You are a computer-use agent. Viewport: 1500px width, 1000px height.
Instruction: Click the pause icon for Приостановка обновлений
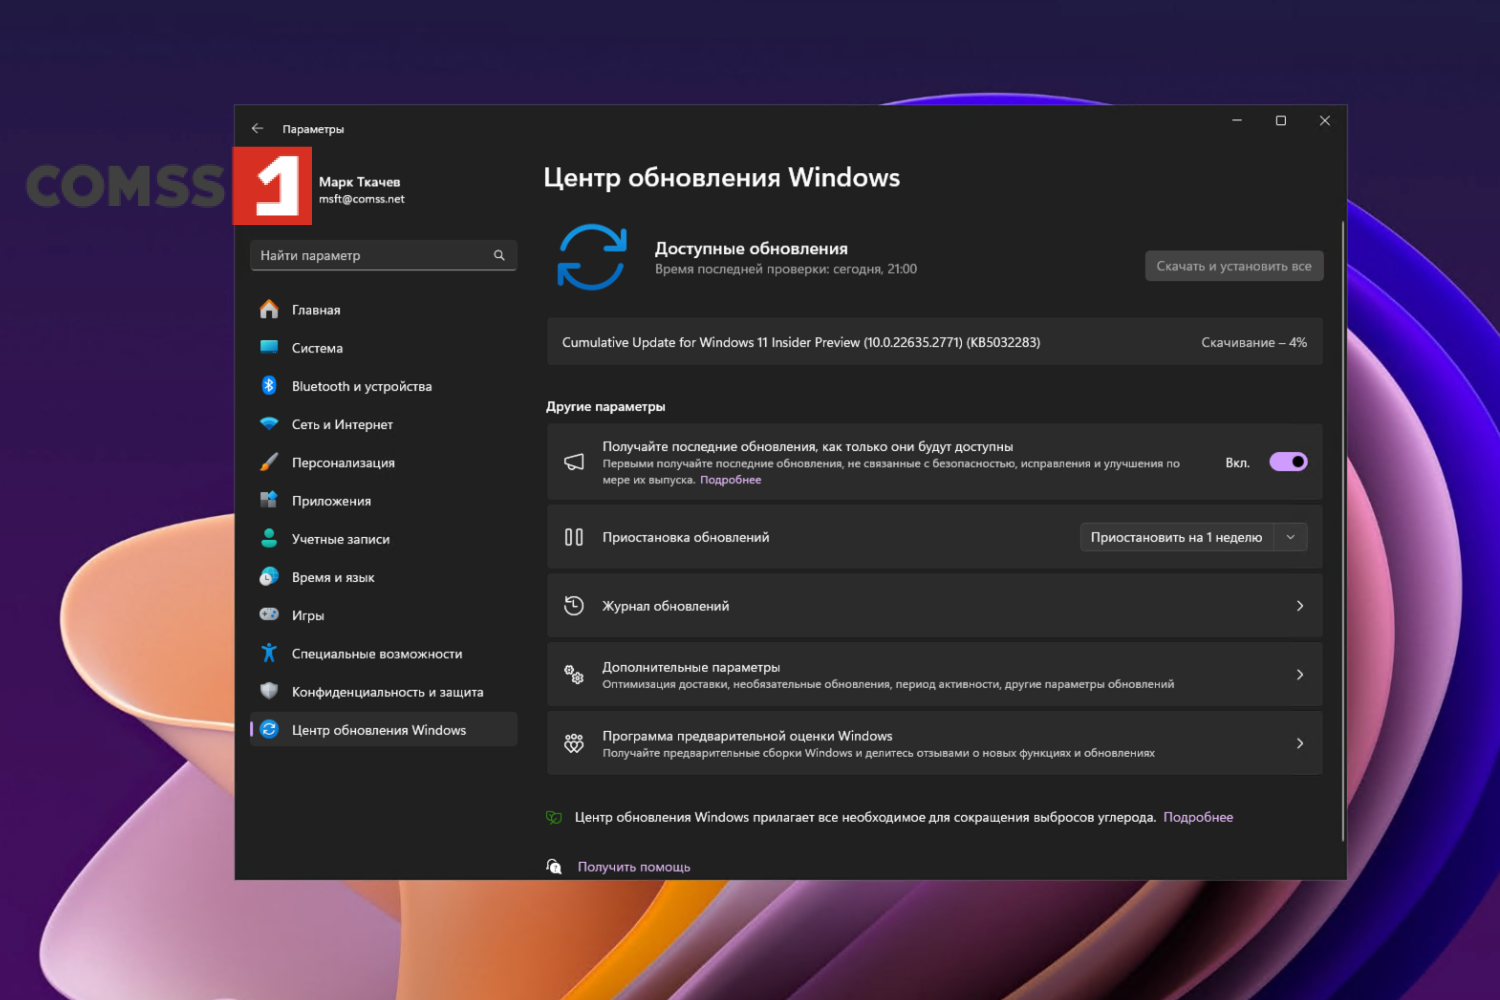[x=574, y=537]
